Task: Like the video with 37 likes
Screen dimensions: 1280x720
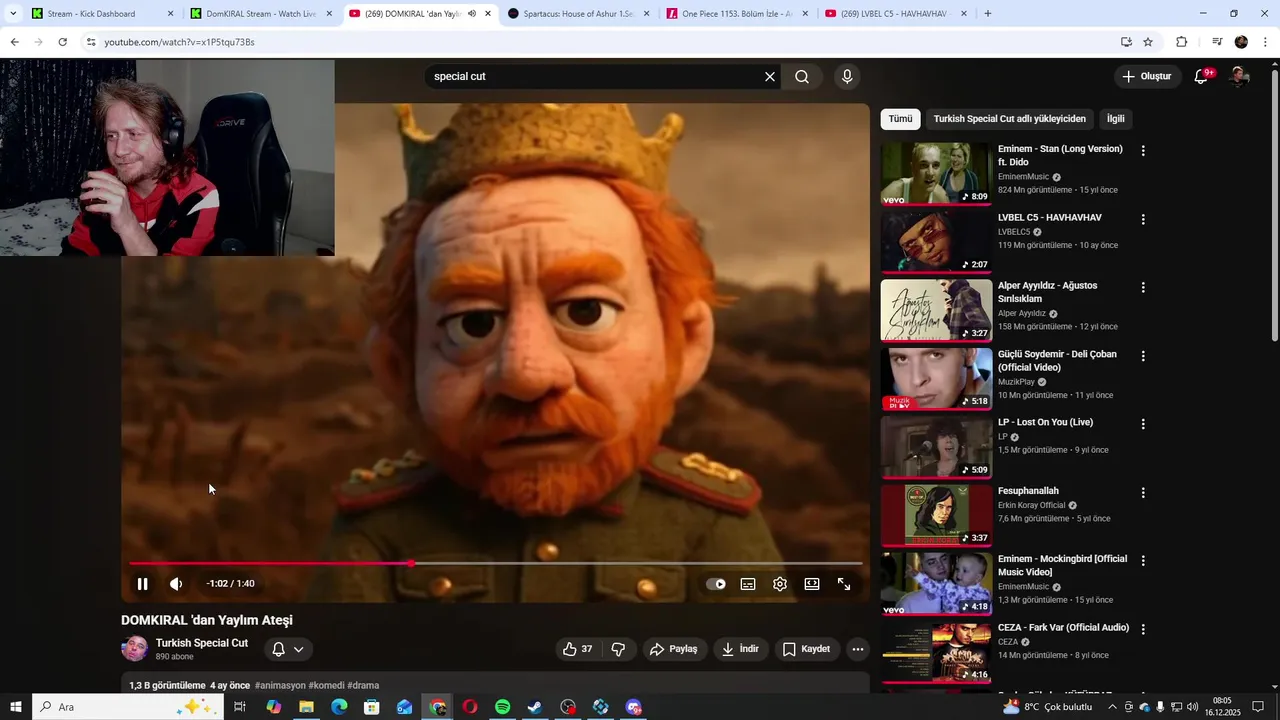Action: pyautogui.click(x=578, y=649)
